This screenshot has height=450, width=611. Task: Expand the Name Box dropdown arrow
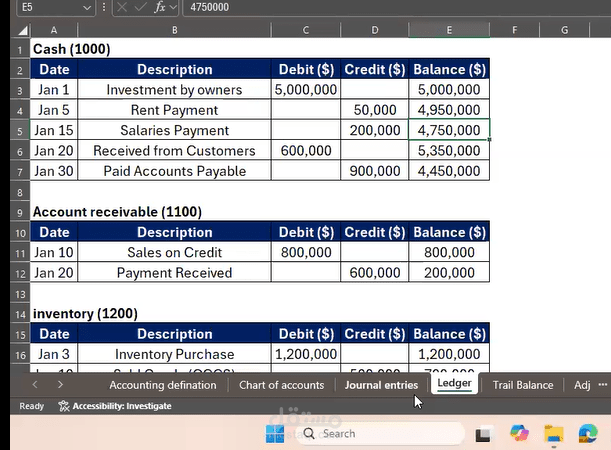tap(87, 7)
